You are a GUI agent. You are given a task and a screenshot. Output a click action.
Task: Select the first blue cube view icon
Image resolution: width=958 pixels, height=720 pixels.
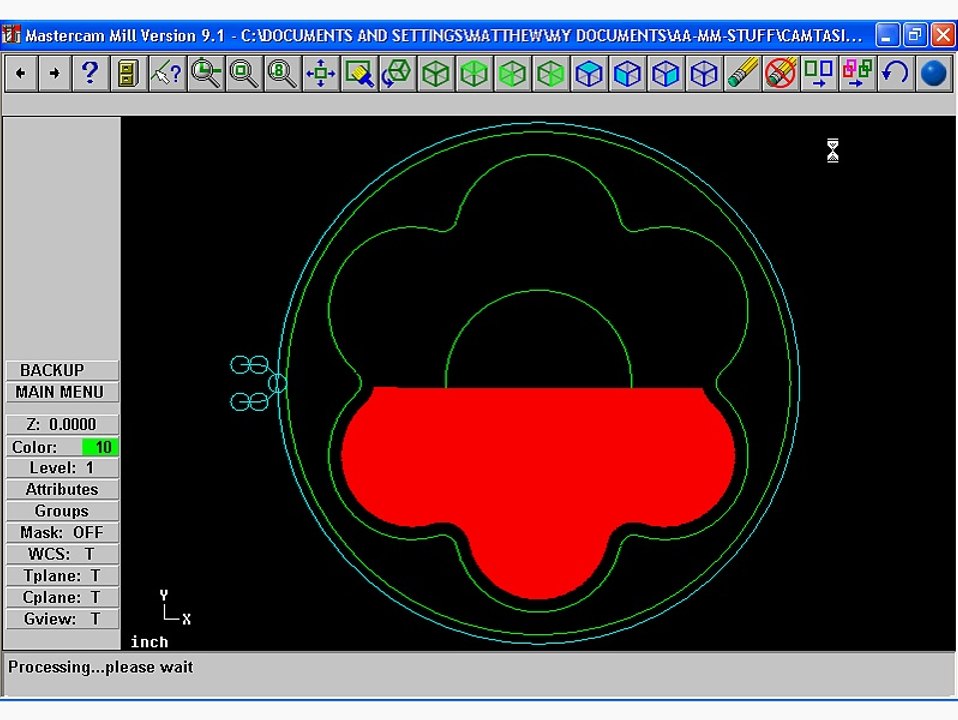589,73
